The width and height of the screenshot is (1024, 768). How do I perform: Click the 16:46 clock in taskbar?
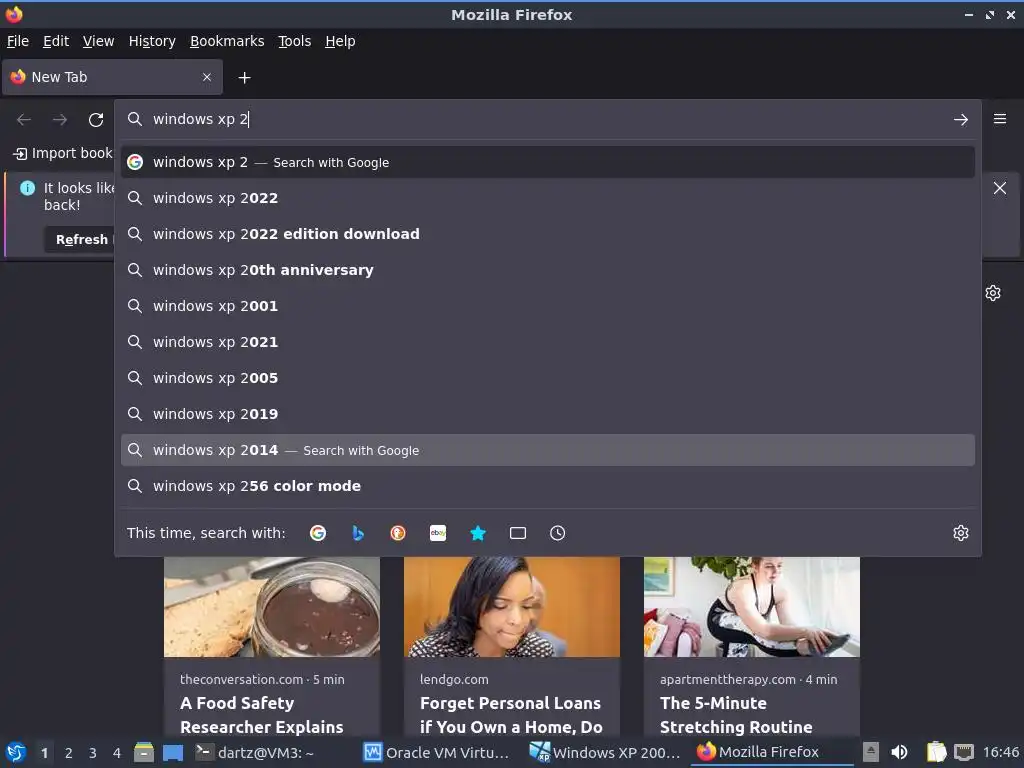click(1000, 752)
